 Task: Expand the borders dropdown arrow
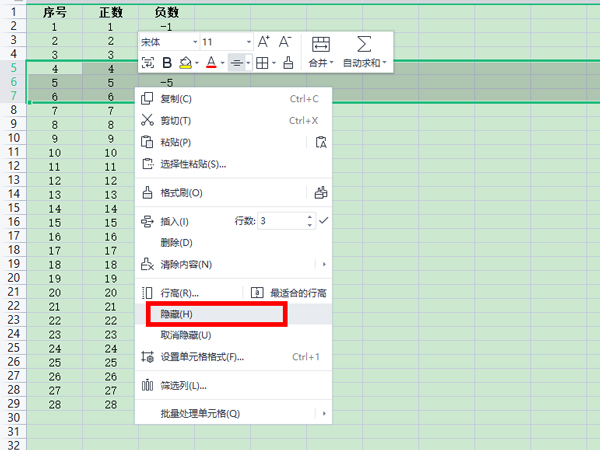pos(274,63)
